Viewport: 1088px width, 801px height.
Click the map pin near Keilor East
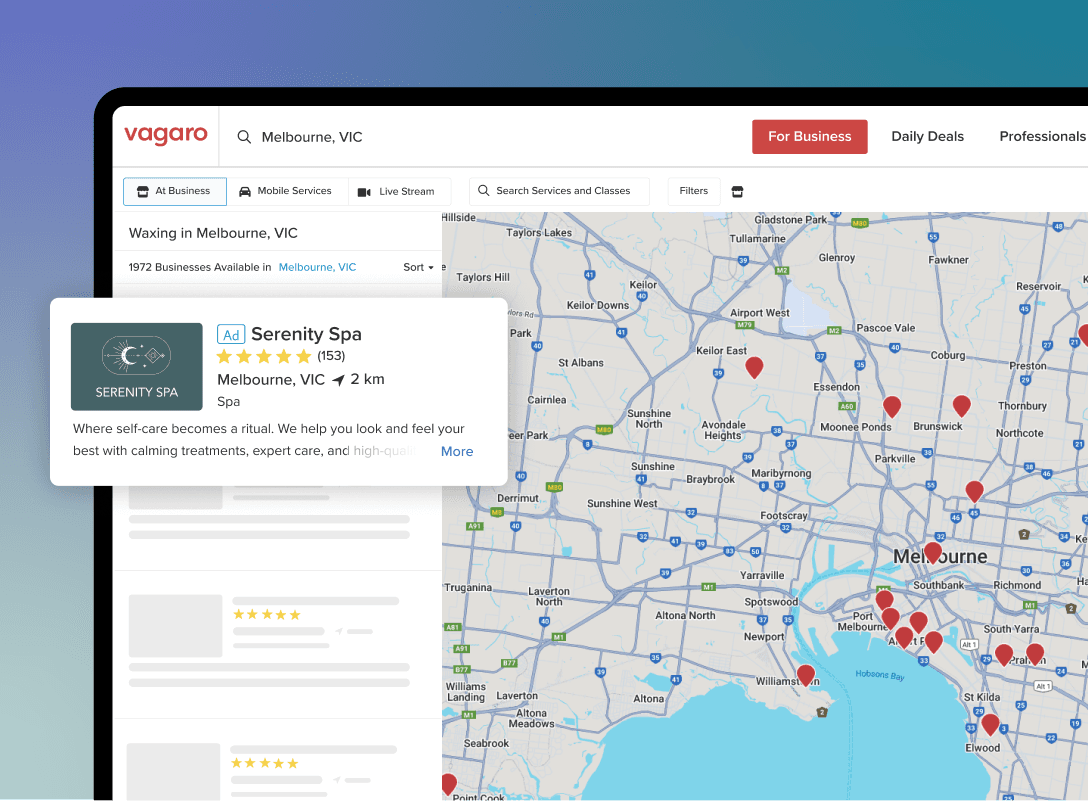[755, 367]
